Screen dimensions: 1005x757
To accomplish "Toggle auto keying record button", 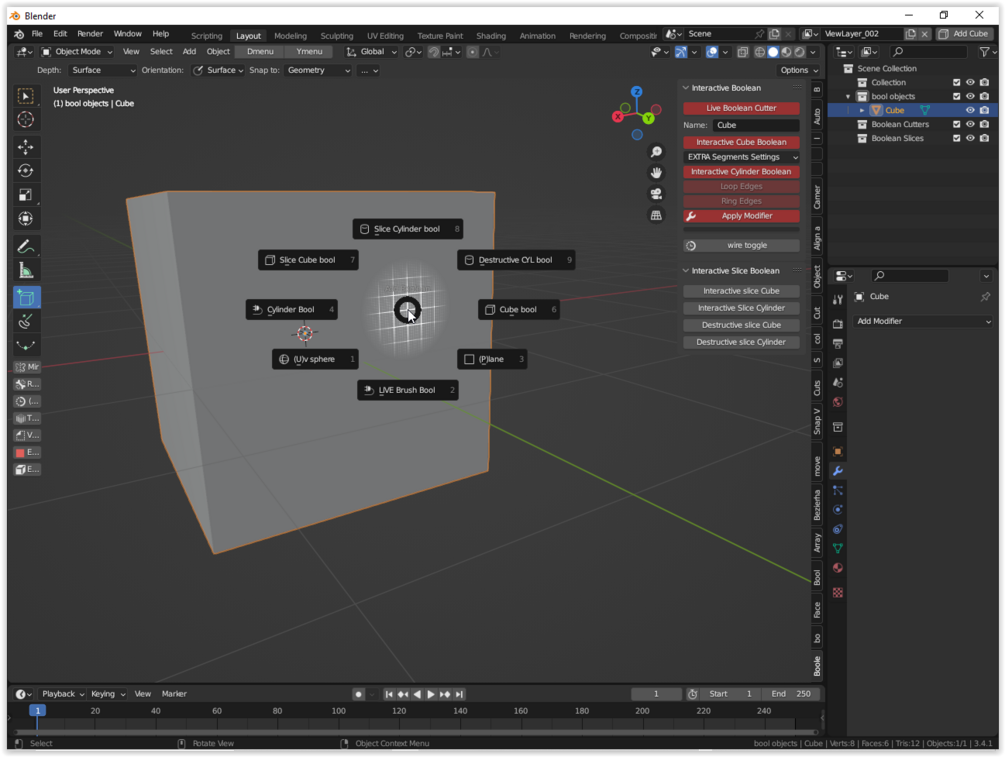I will tap(358, 694).
